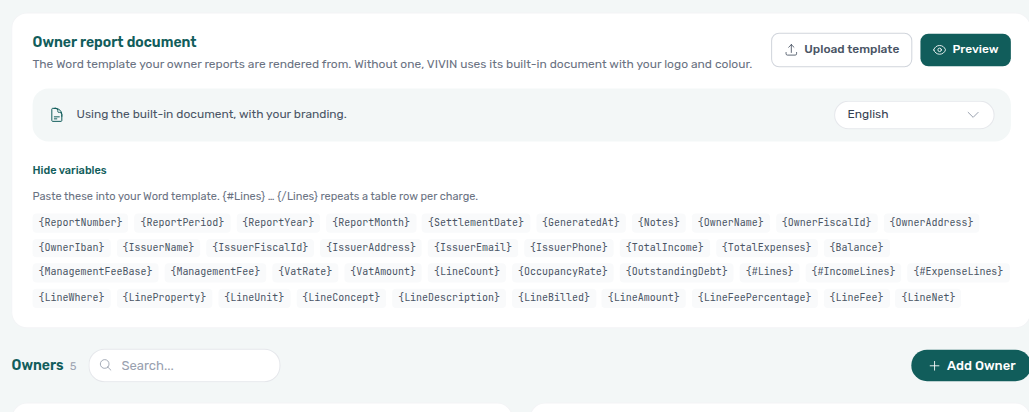
Task: Select the {ReportNumber} variable chip
Action: click(81, 222)
